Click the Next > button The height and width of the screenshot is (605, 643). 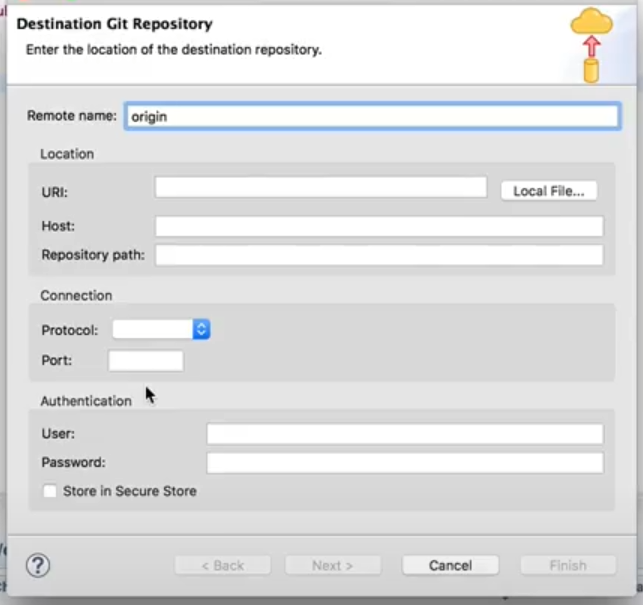333,566
